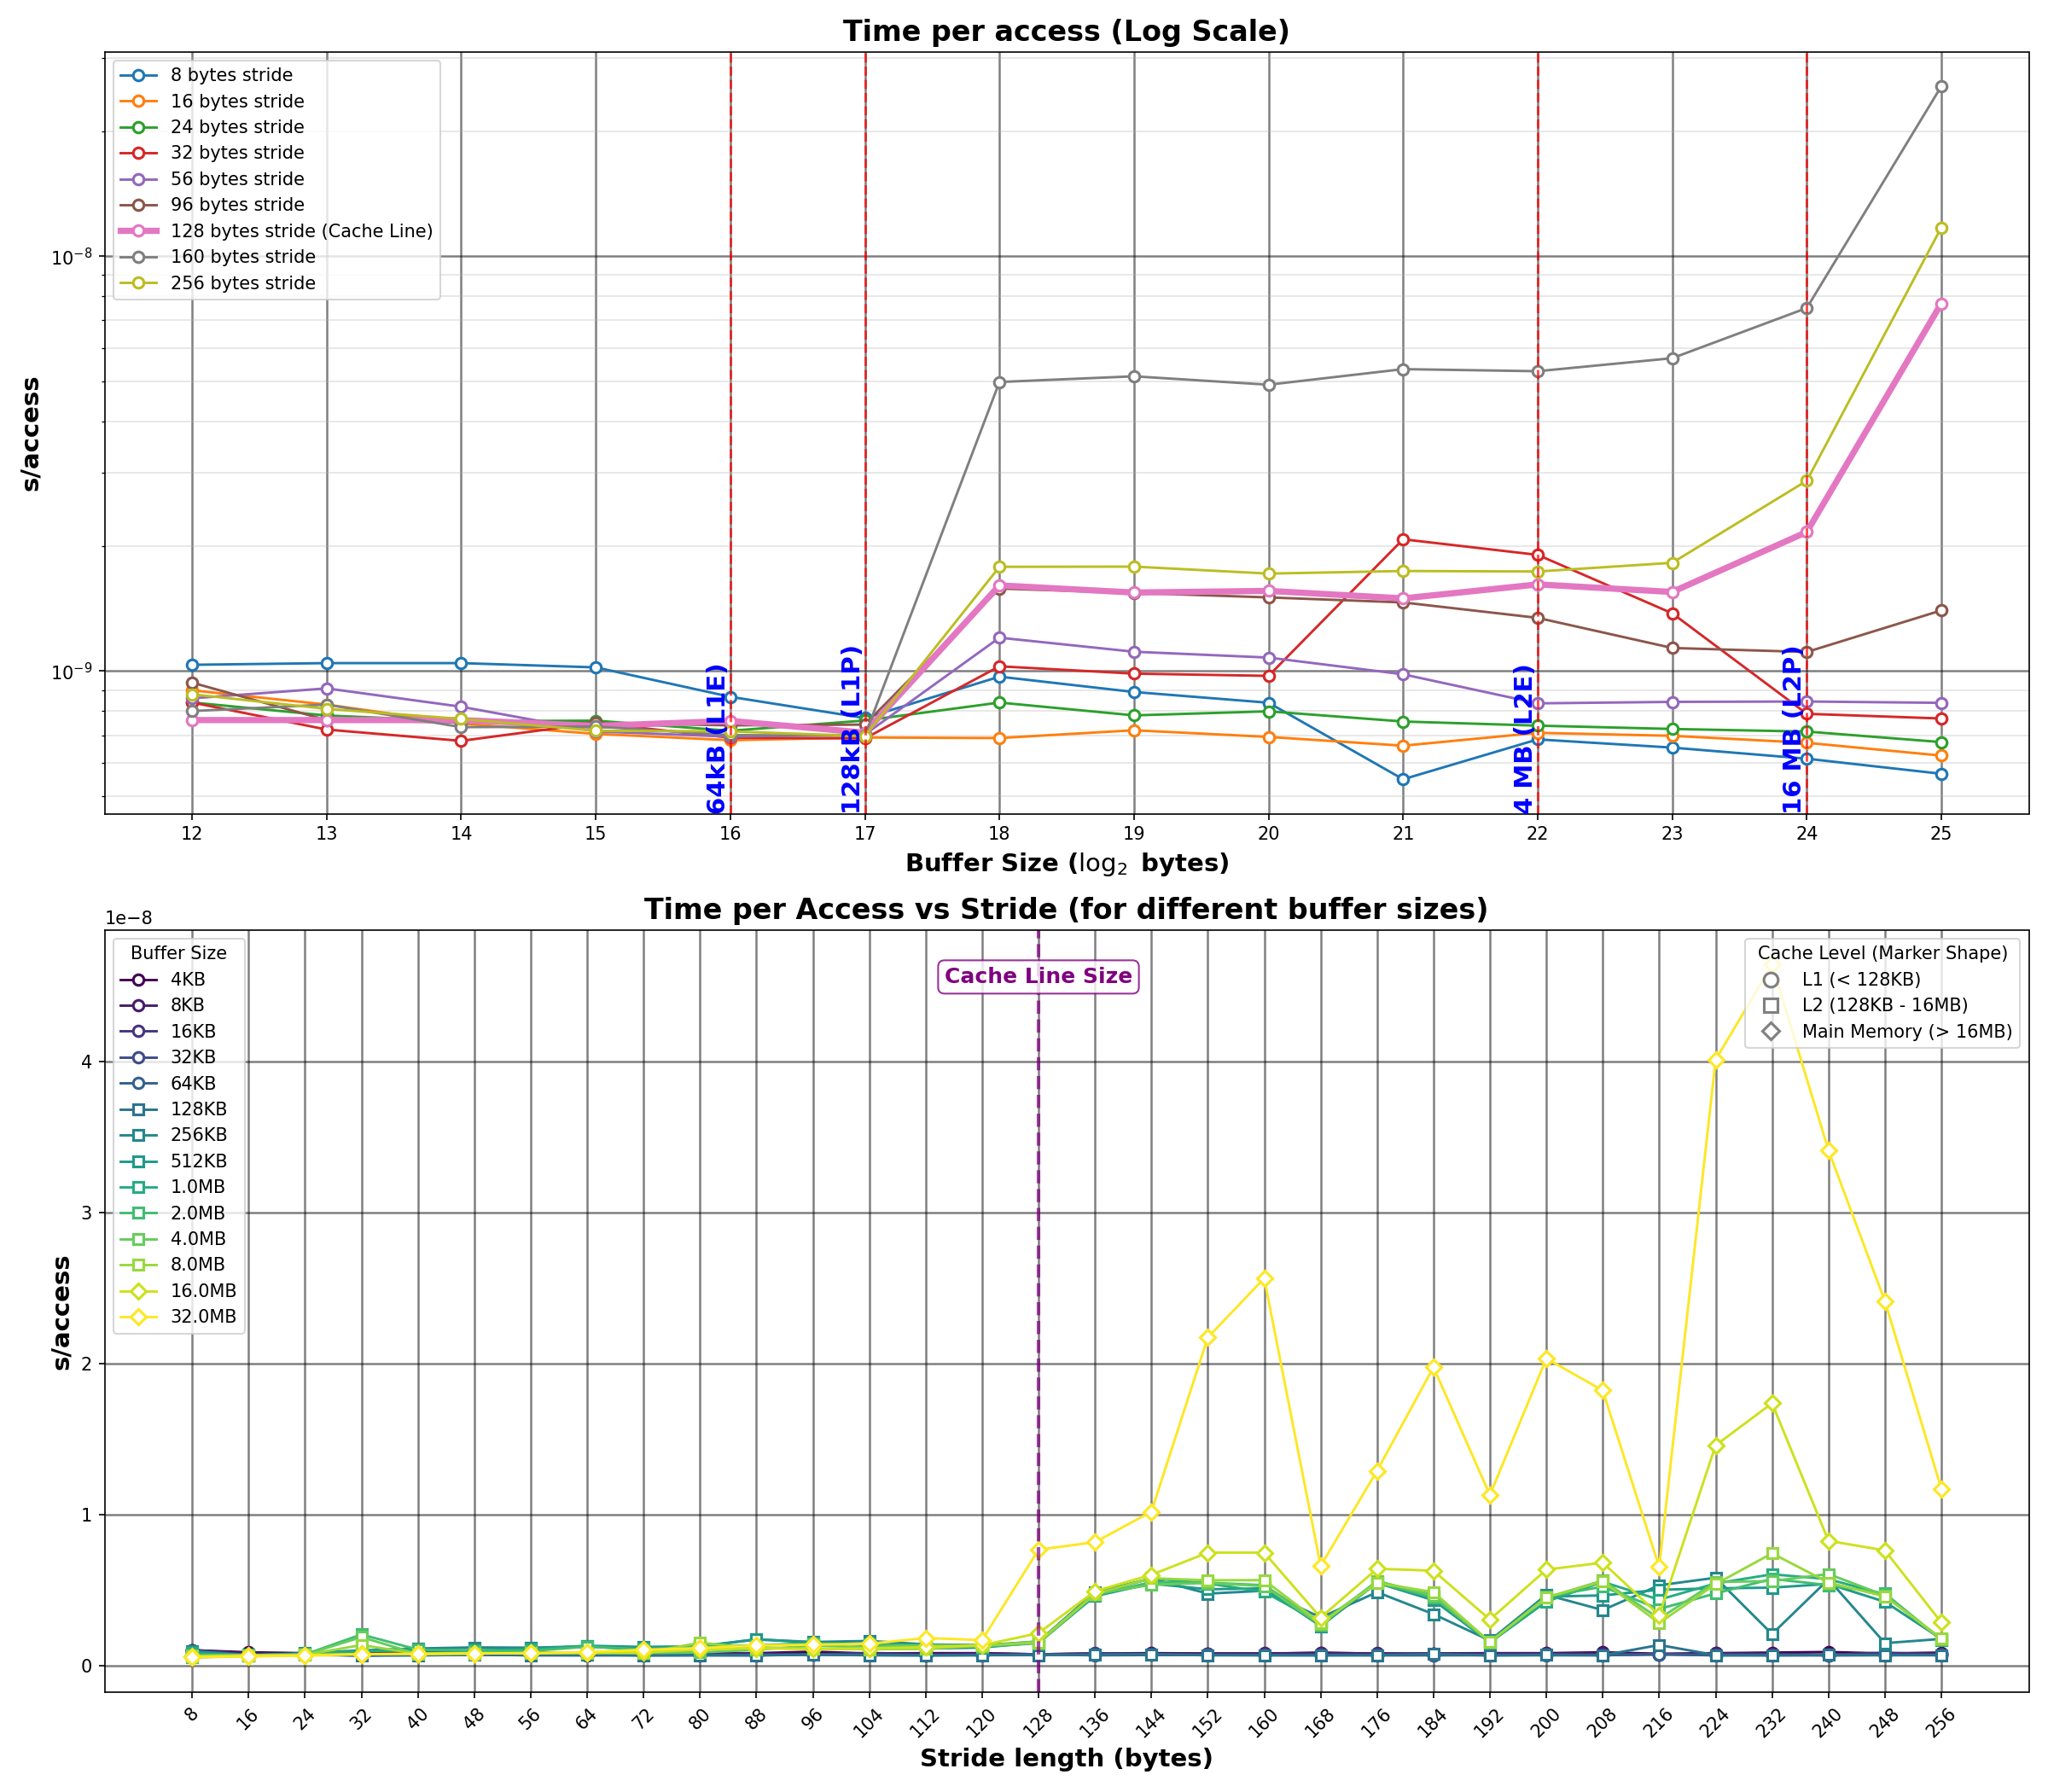
Task: Click the 4KB buffer size legend entry
Action: click(x=188, y=980)
